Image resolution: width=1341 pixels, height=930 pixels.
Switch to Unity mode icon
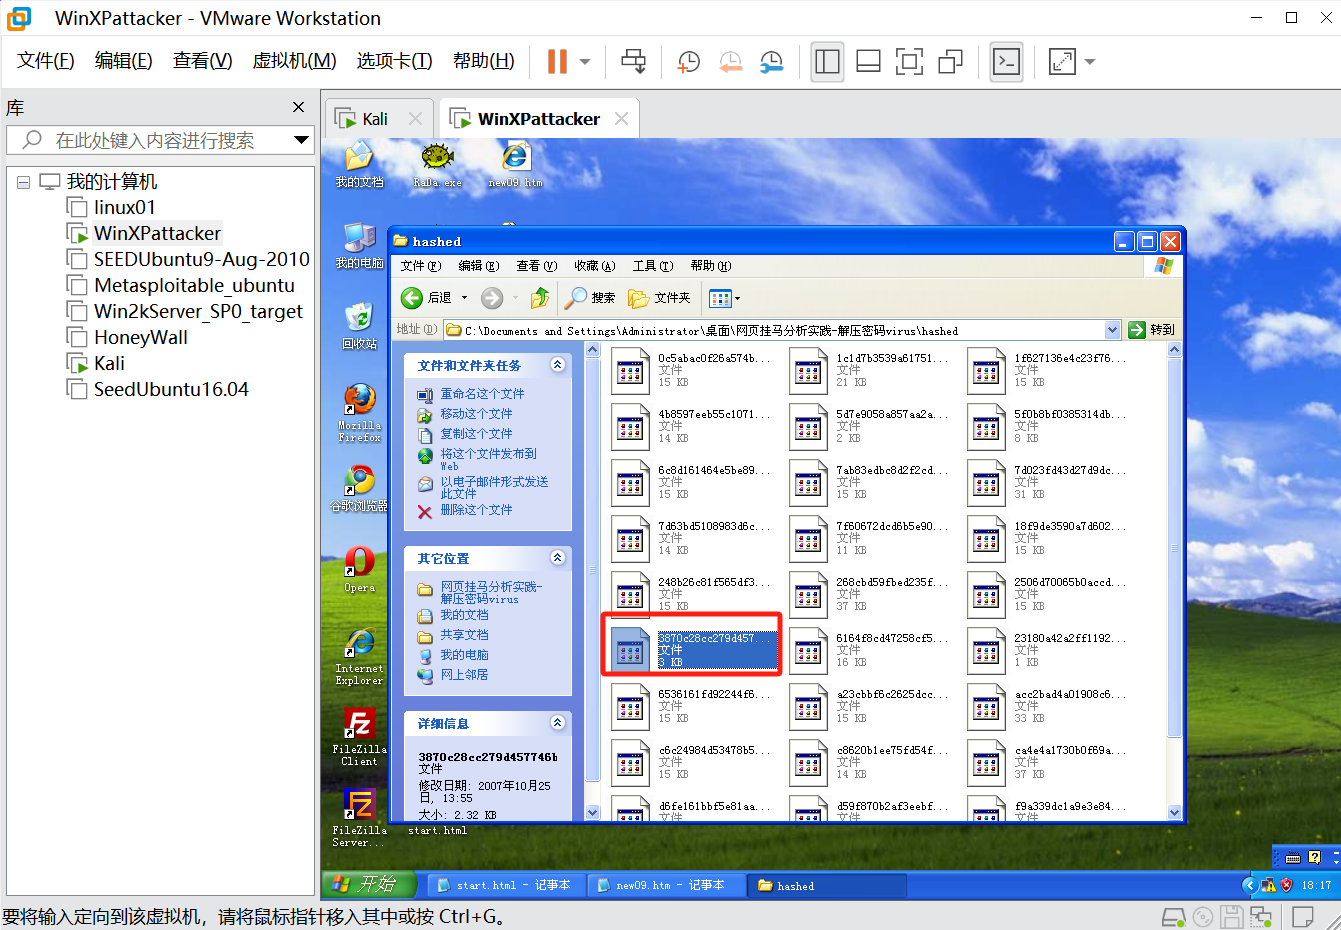950,62
